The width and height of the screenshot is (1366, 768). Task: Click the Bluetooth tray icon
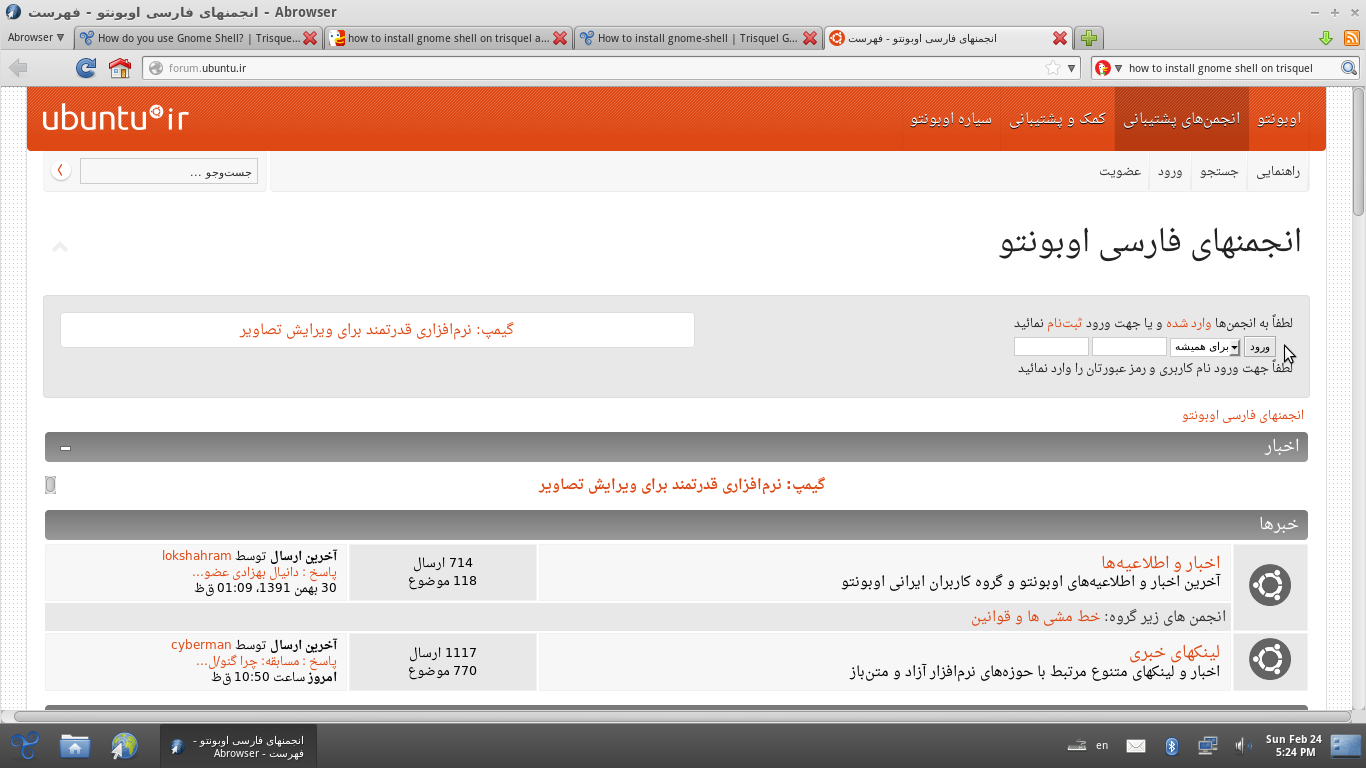point(1172,745)
